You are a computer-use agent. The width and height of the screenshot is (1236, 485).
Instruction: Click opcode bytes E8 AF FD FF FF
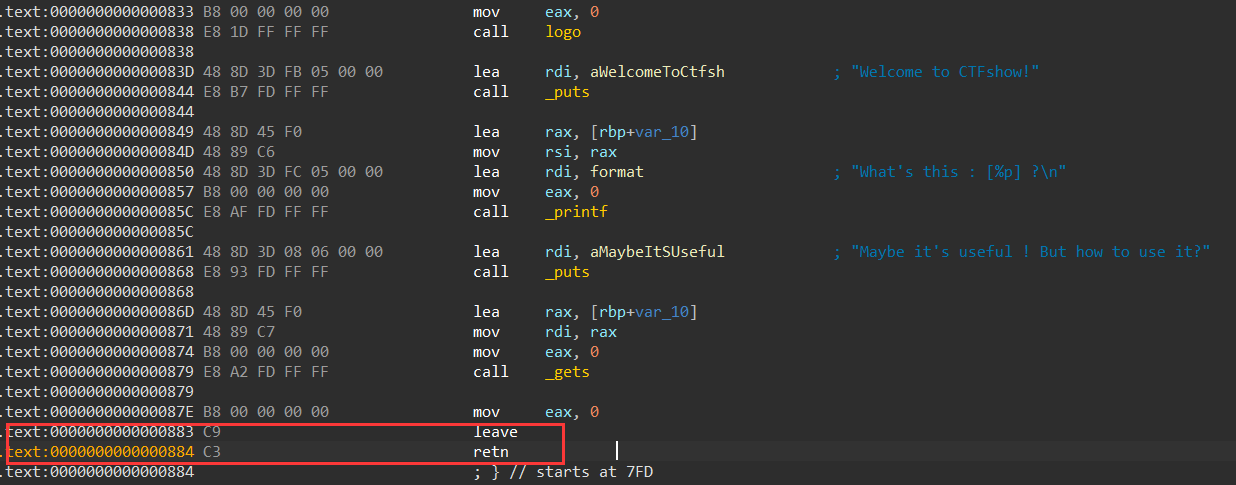(265, 212)
